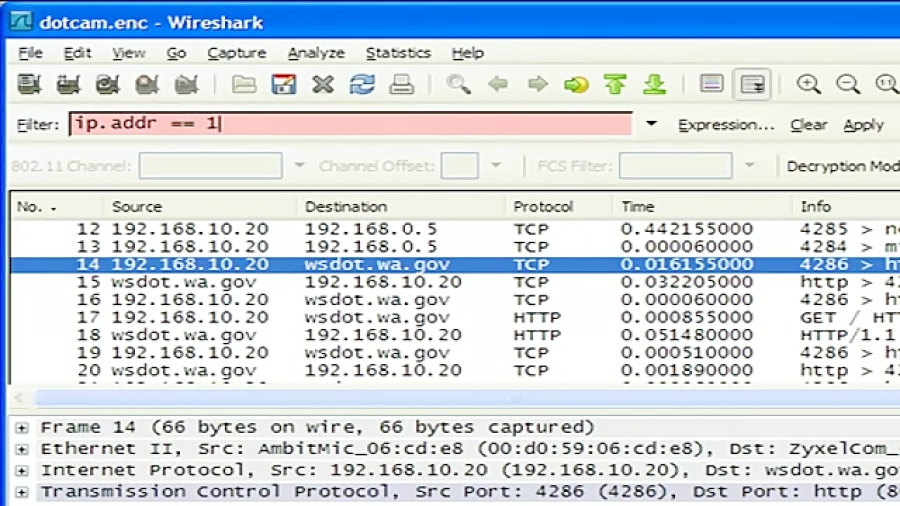Toggle packet list colorizing icon
Image resolution: width=900 pixels, height=506 pixels.
[x=712, y=84]
